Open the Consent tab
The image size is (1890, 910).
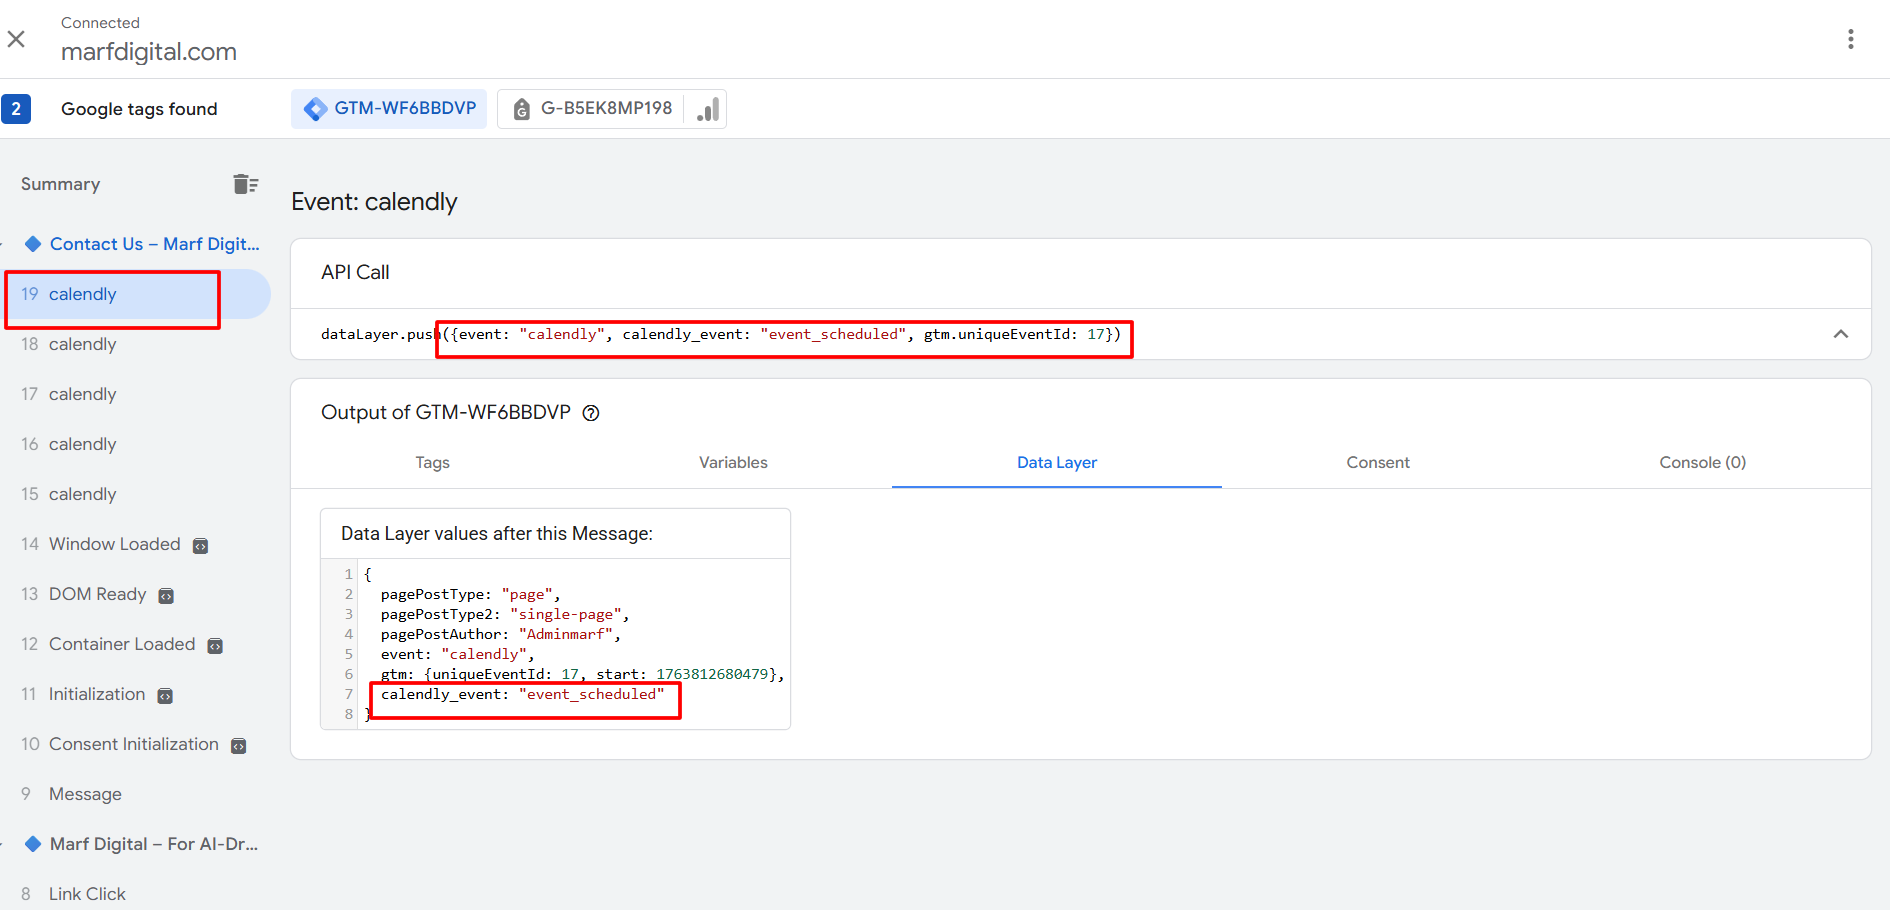click(1377, 462)
